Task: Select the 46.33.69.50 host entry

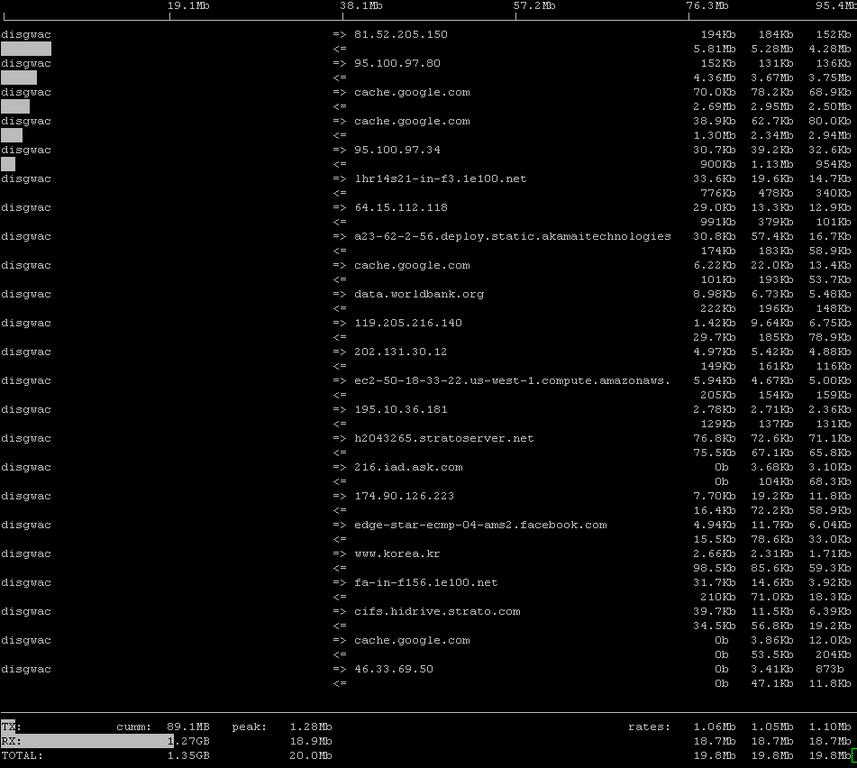Action: point(393,669)
